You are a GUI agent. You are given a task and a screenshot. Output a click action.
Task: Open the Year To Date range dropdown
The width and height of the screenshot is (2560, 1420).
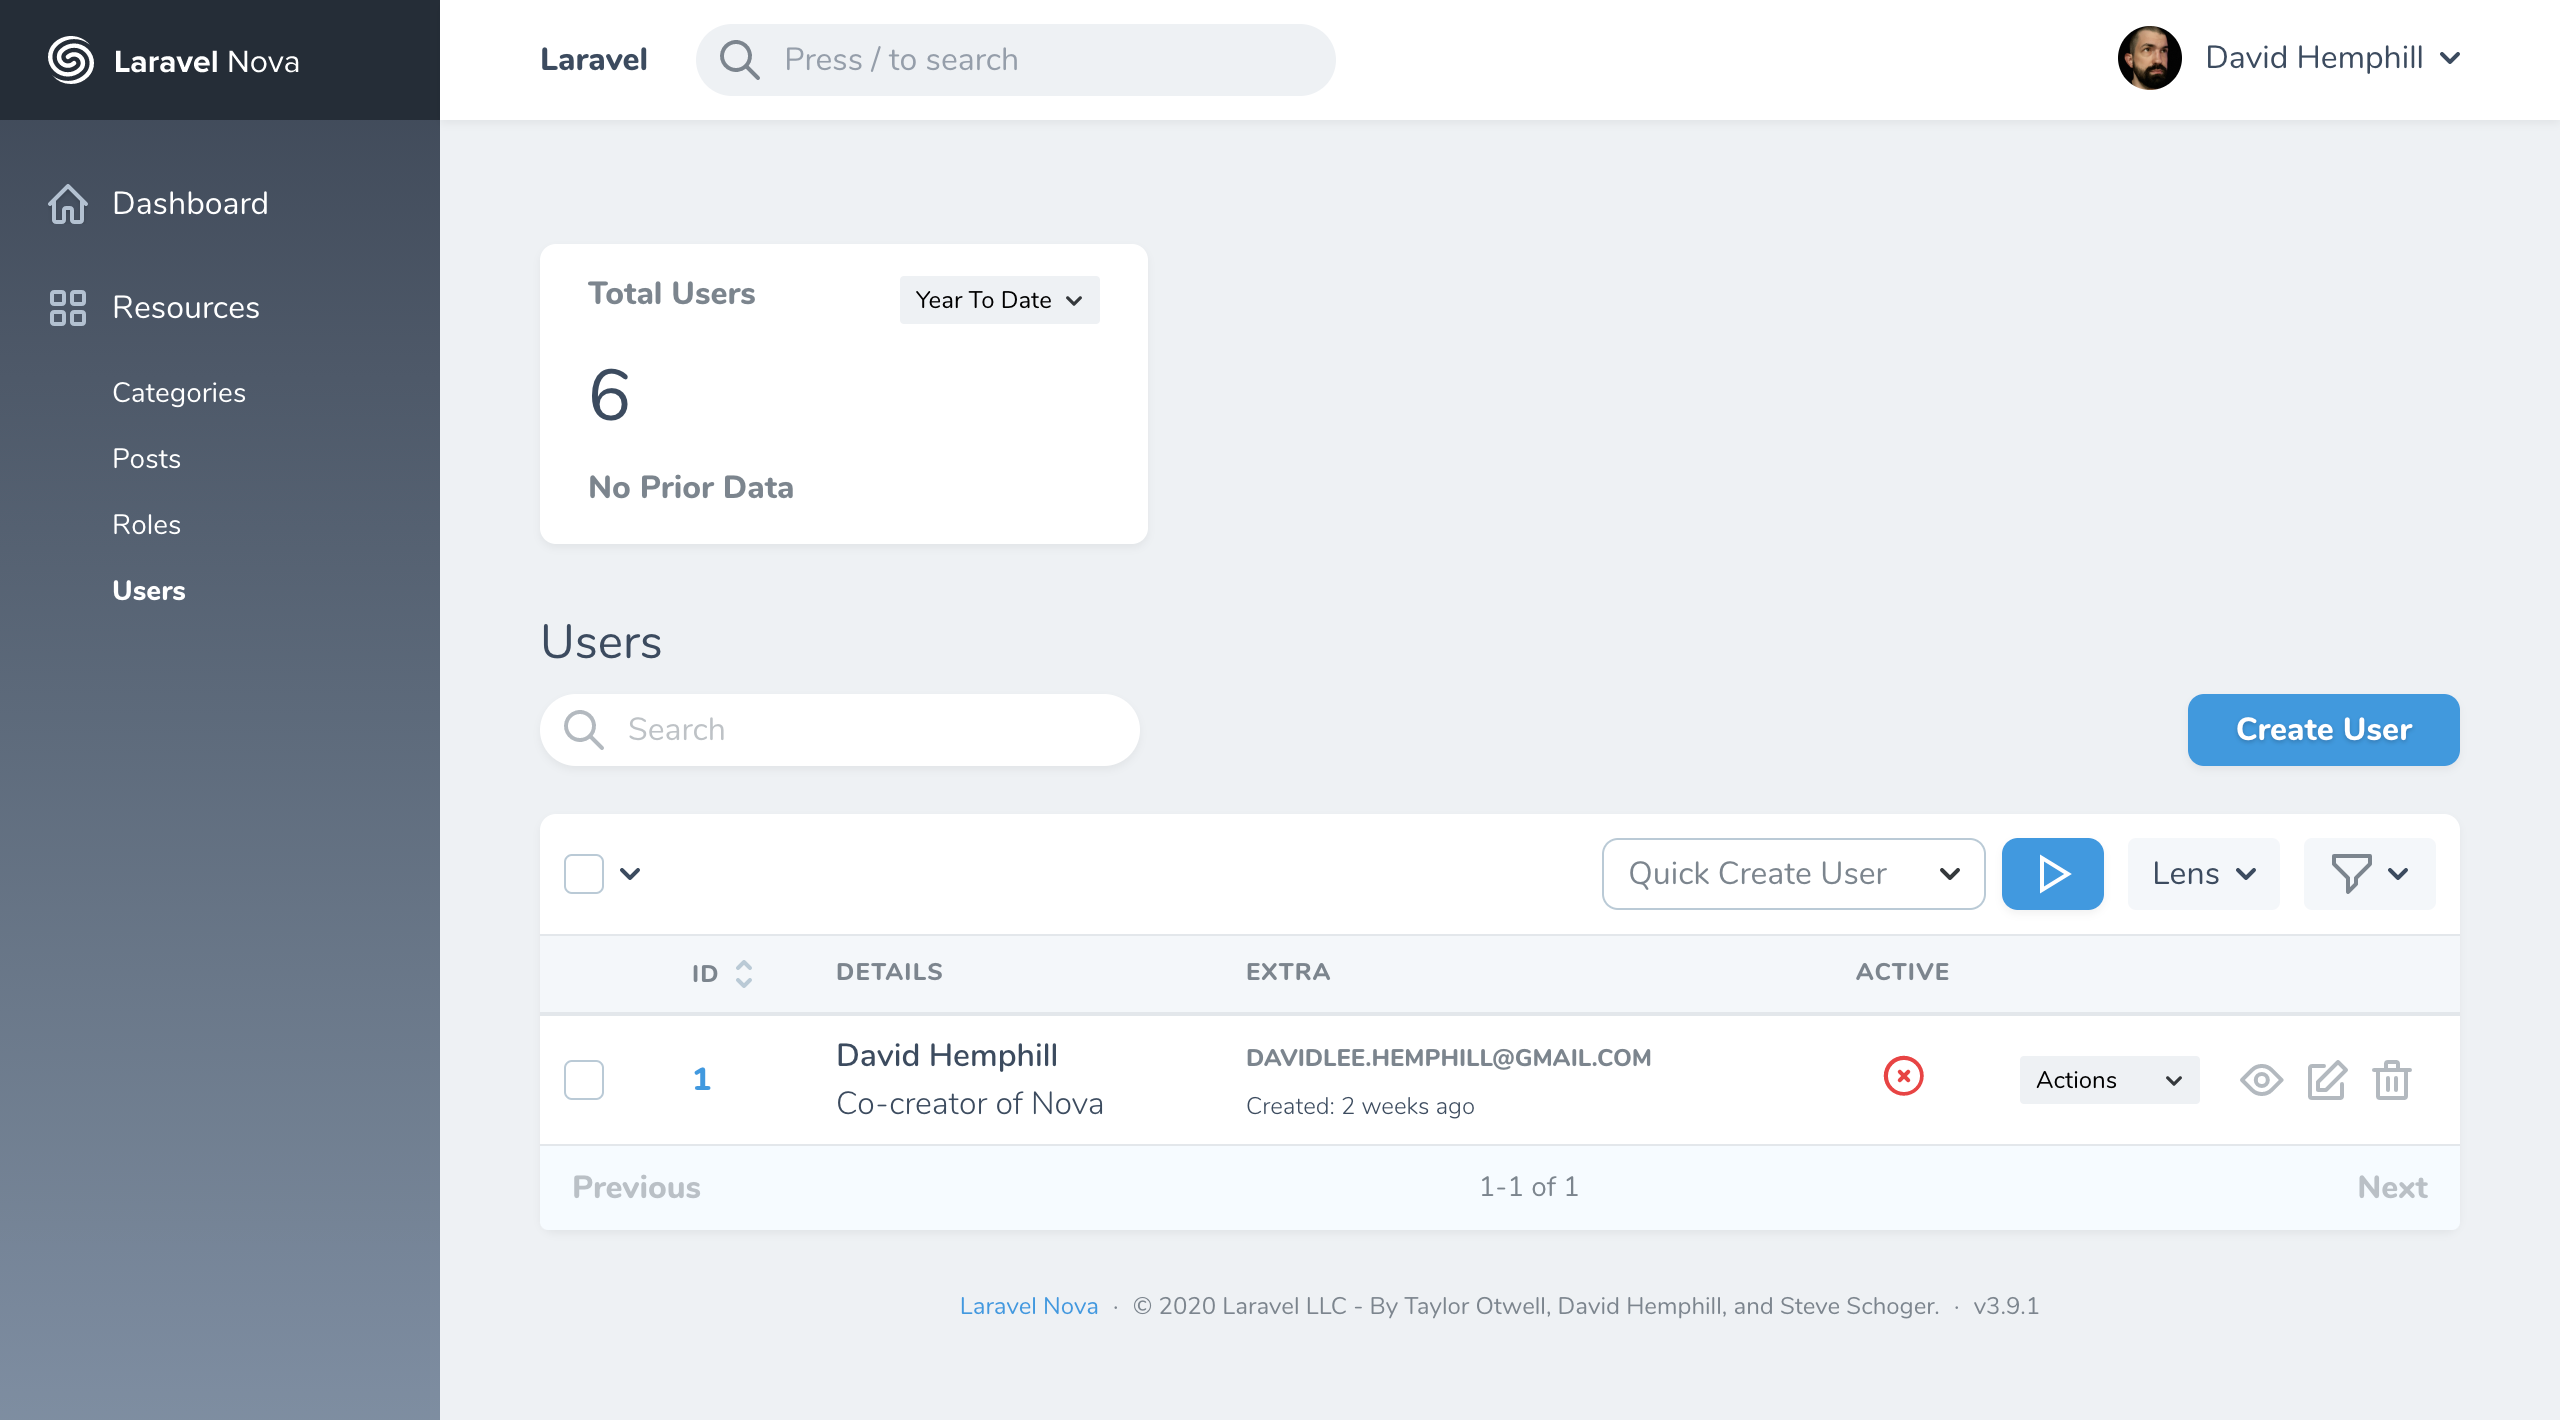point(1000,300)
